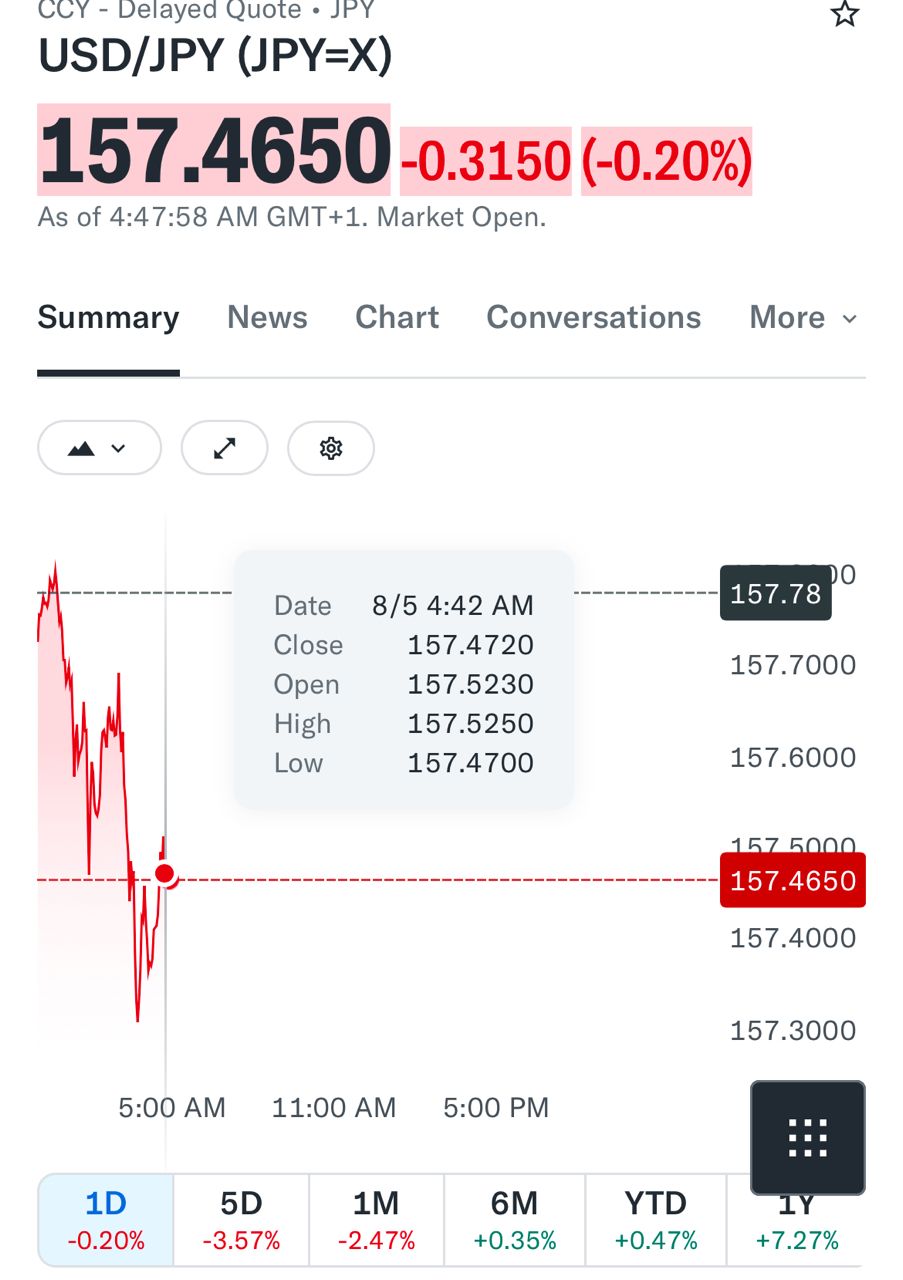903x1280 pixels.
Task: Click the 157.4650 current price label
Action: click(x=793, y=880)
